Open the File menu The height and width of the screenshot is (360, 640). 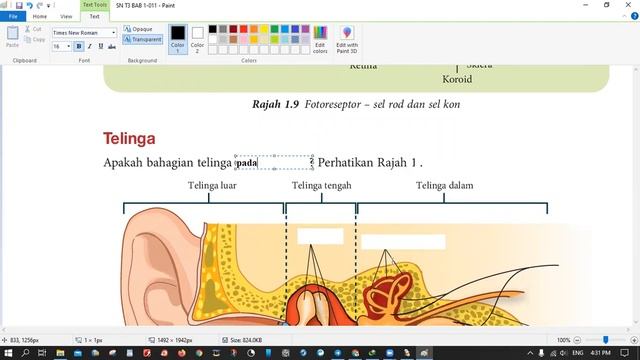[13, 16]
